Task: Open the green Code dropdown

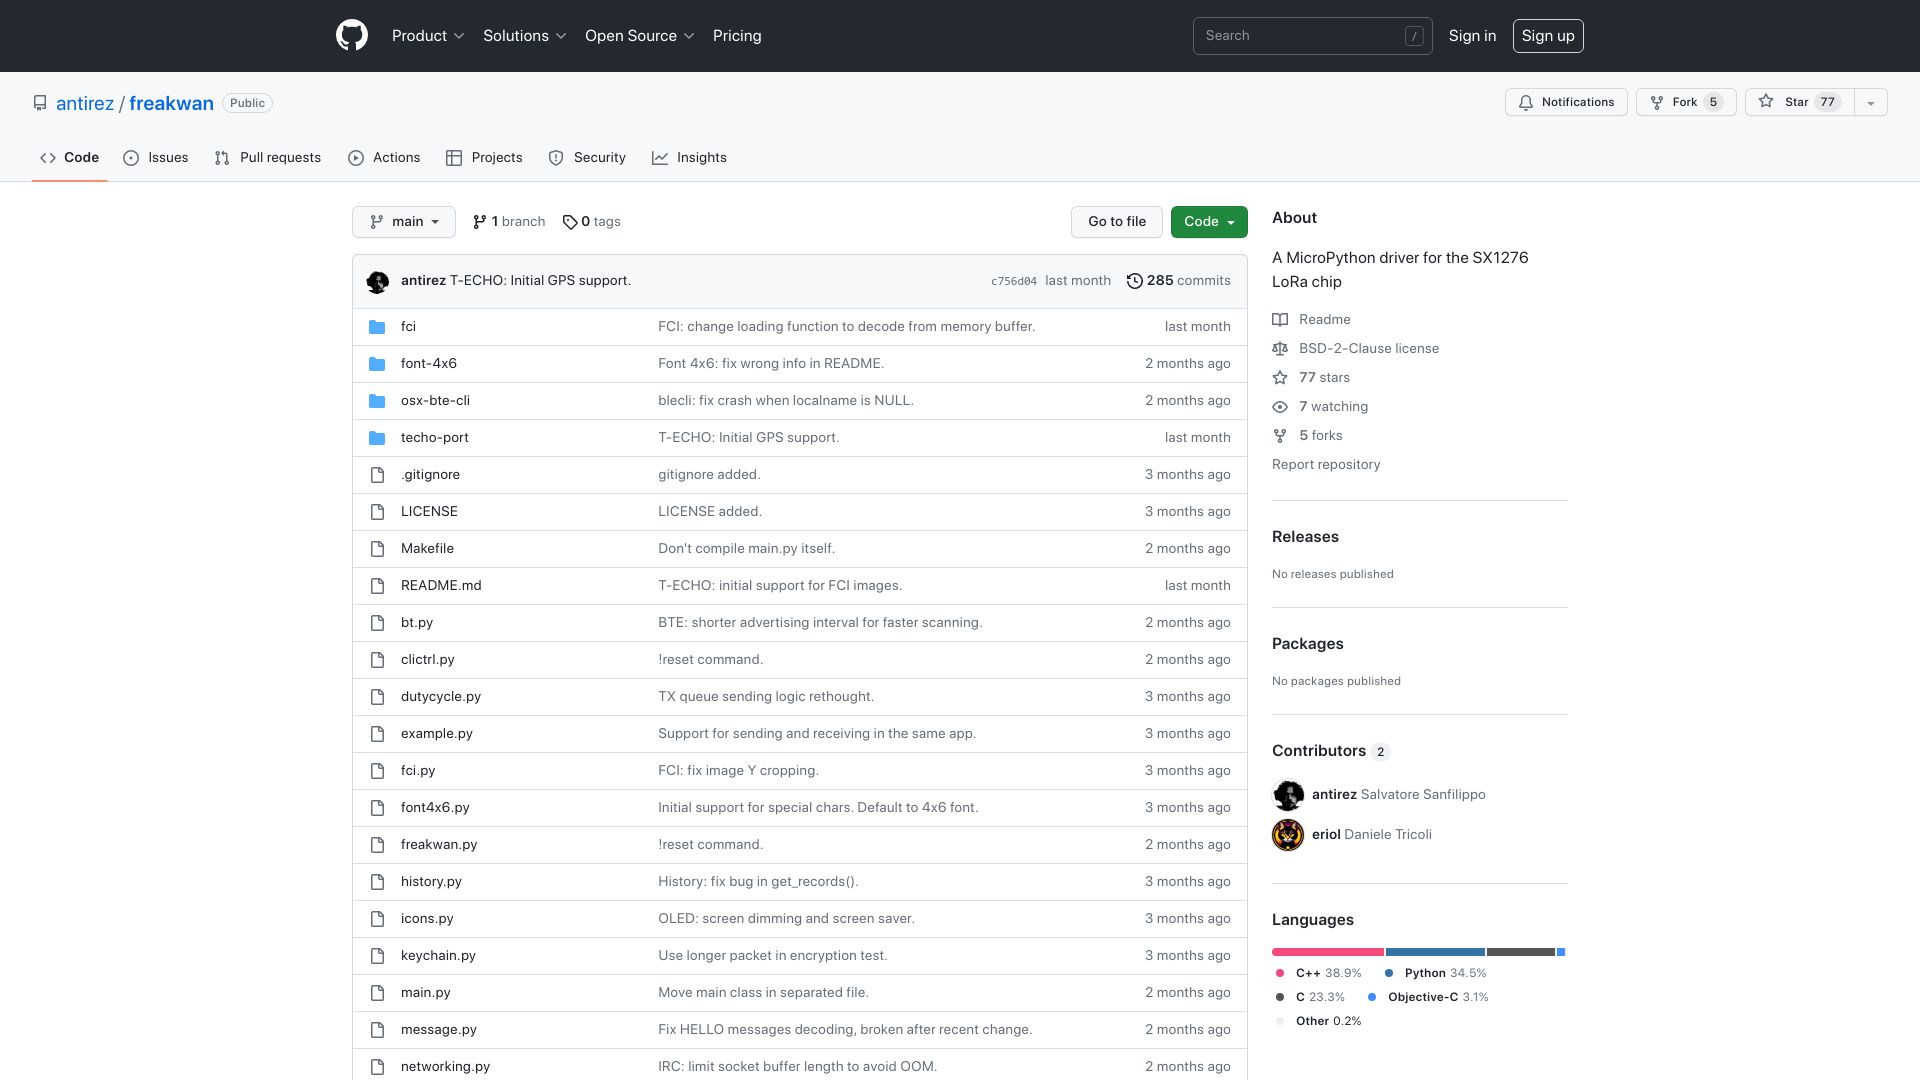Action: tap(1209, 222)
